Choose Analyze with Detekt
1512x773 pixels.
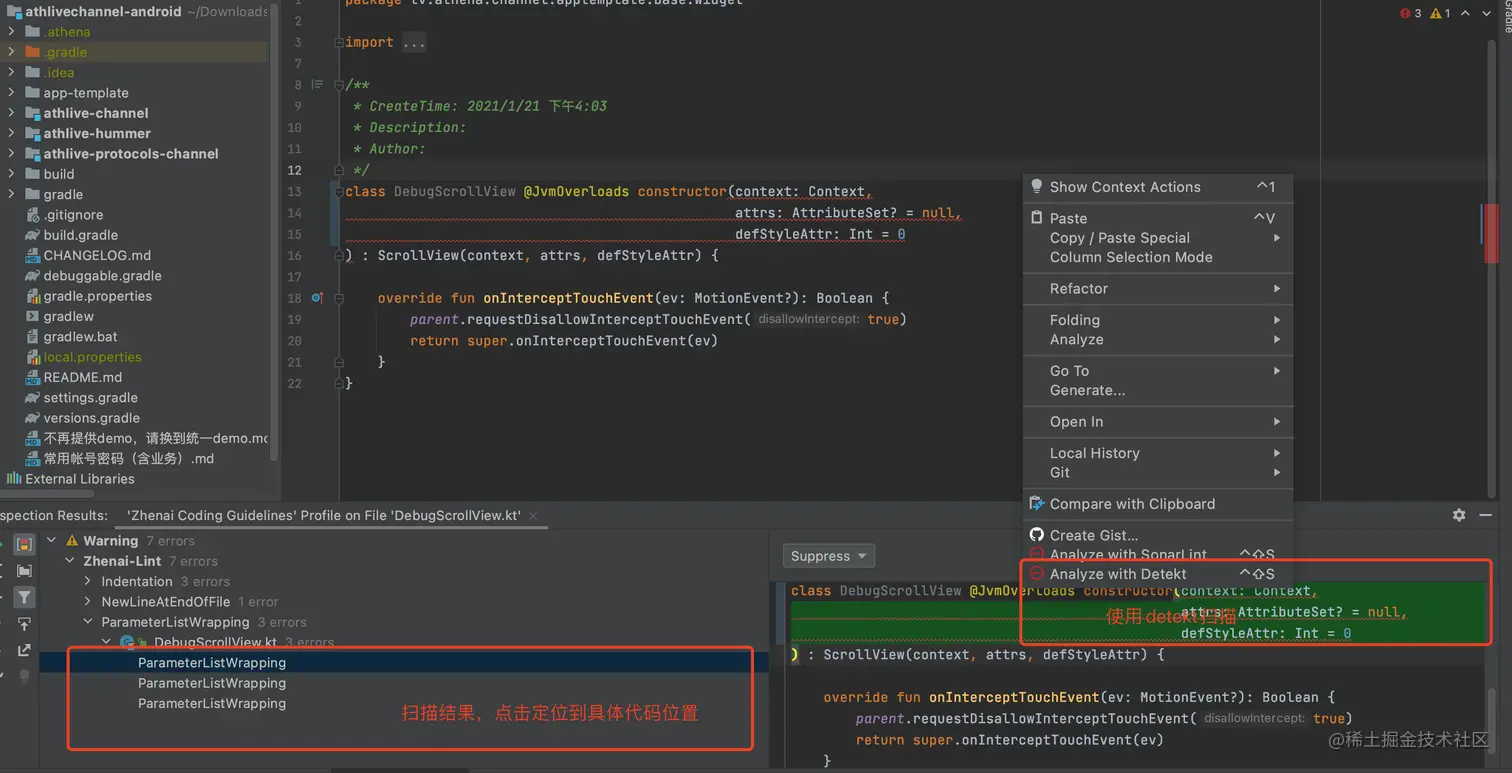[x=1157, y=574]
